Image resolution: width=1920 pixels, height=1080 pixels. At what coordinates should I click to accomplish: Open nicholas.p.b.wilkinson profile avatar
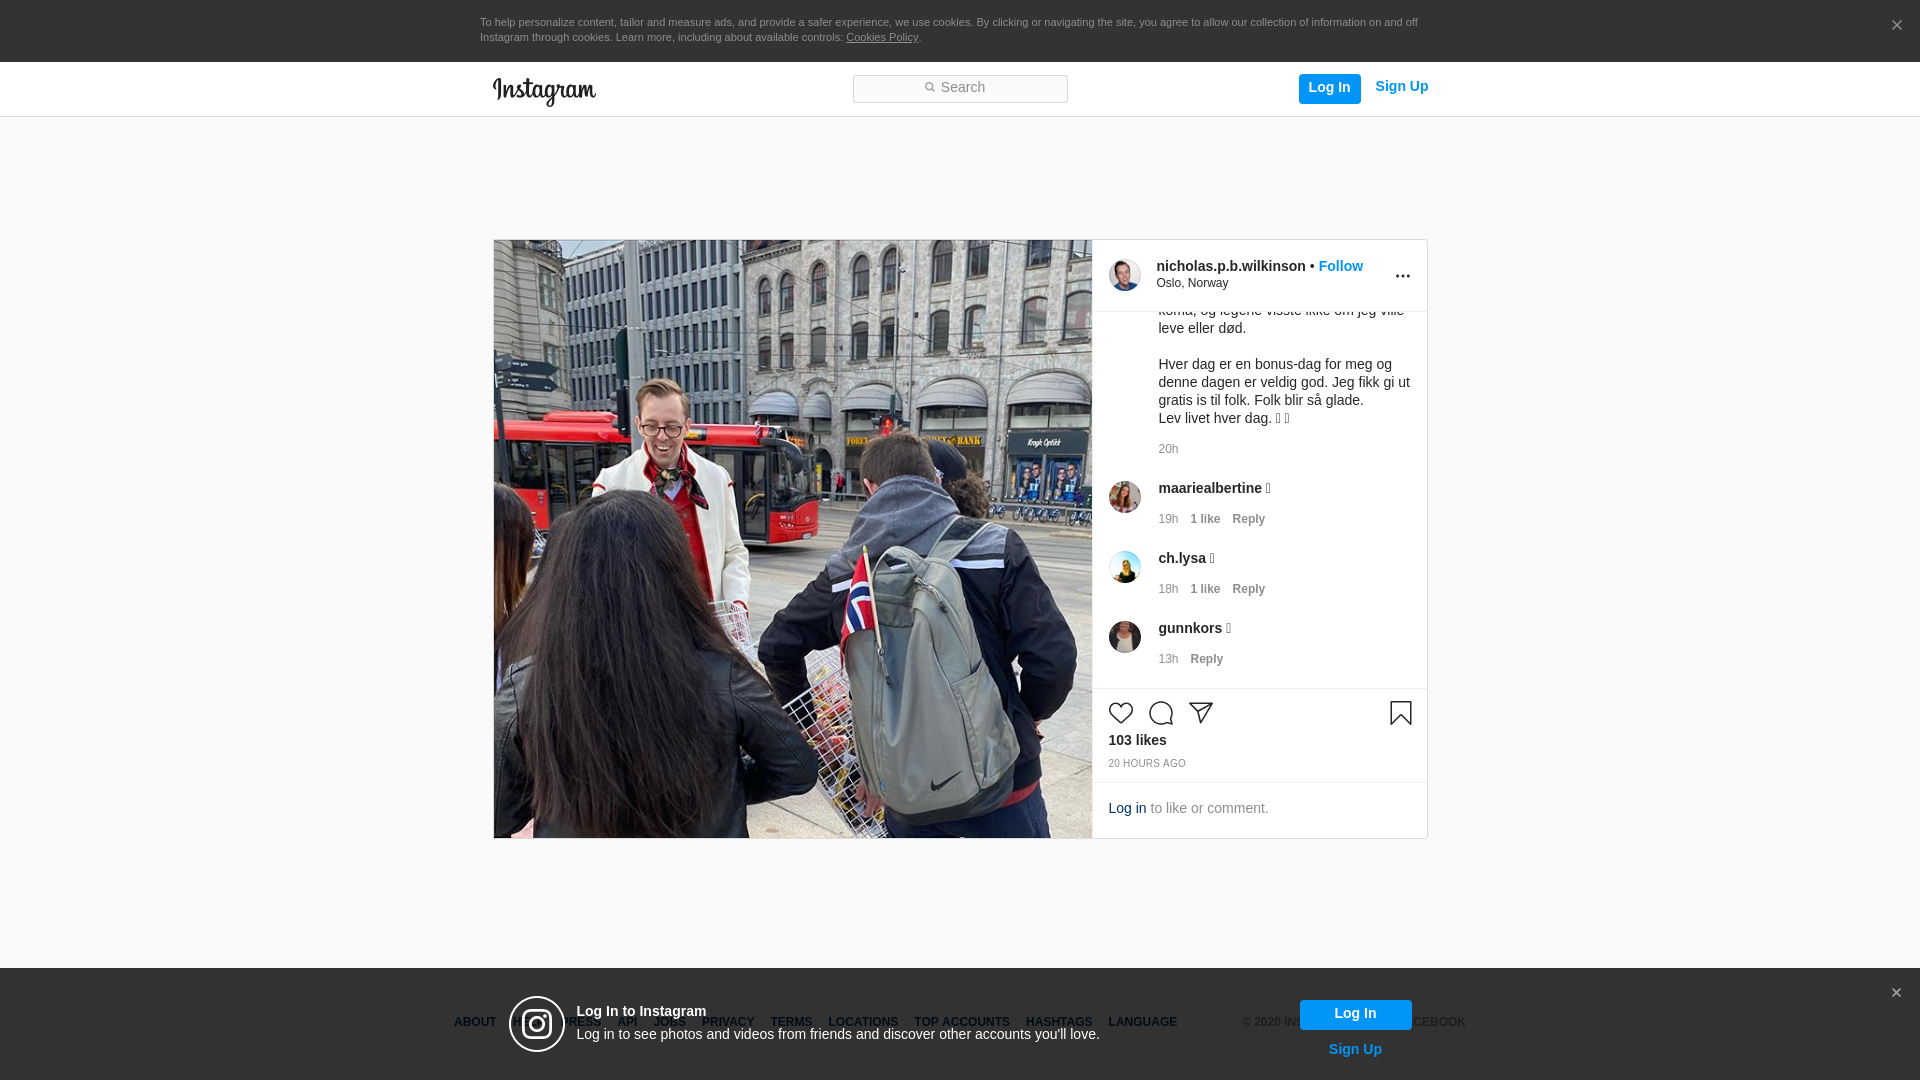pos(1125,275)
